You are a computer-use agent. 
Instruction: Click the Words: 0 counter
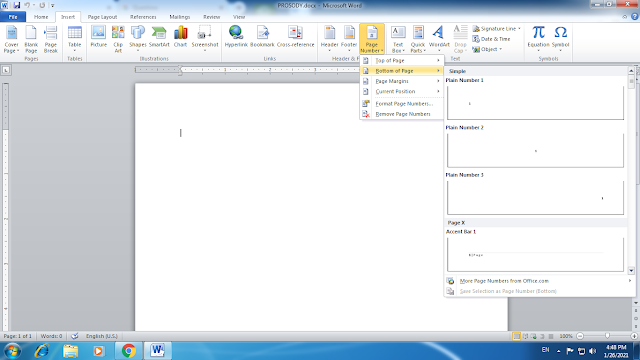[51, 336]
